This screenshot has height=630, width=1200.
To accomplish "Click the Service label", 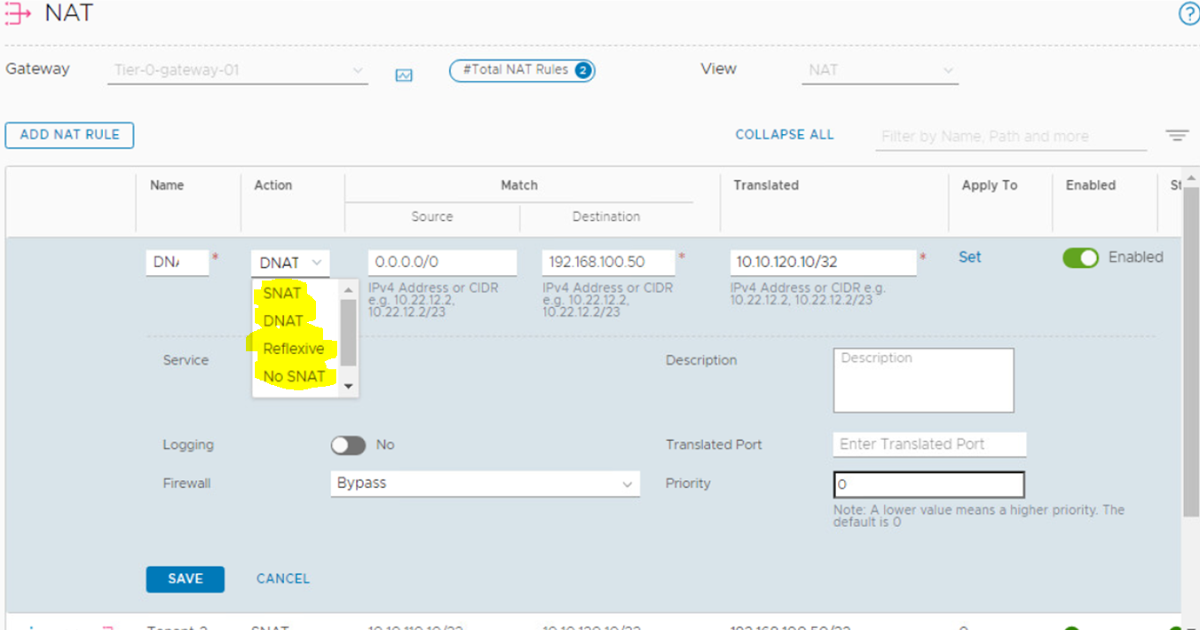I will pos(186,361).
